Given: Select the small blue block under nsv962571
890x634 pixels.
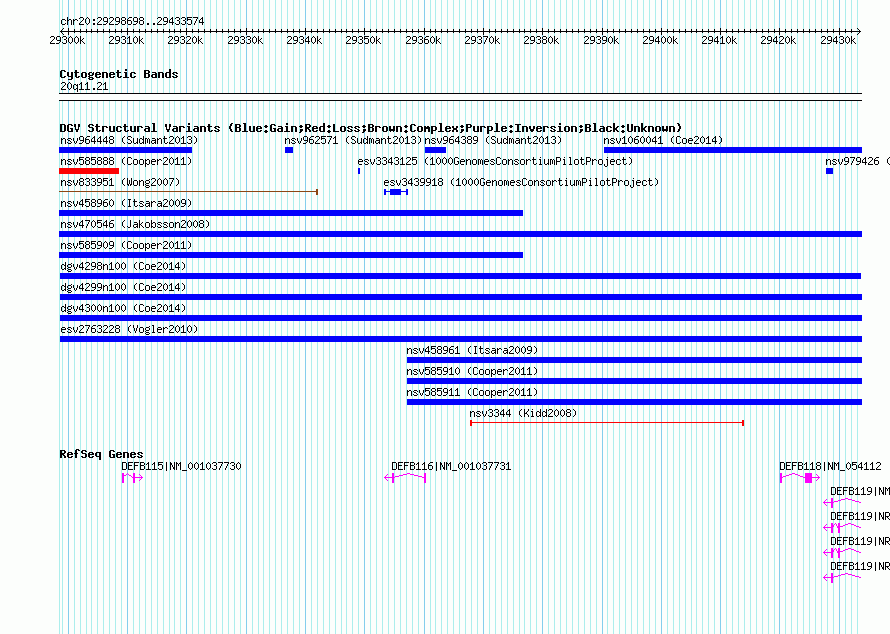Looking at the screenshot, I should [289, 150].
